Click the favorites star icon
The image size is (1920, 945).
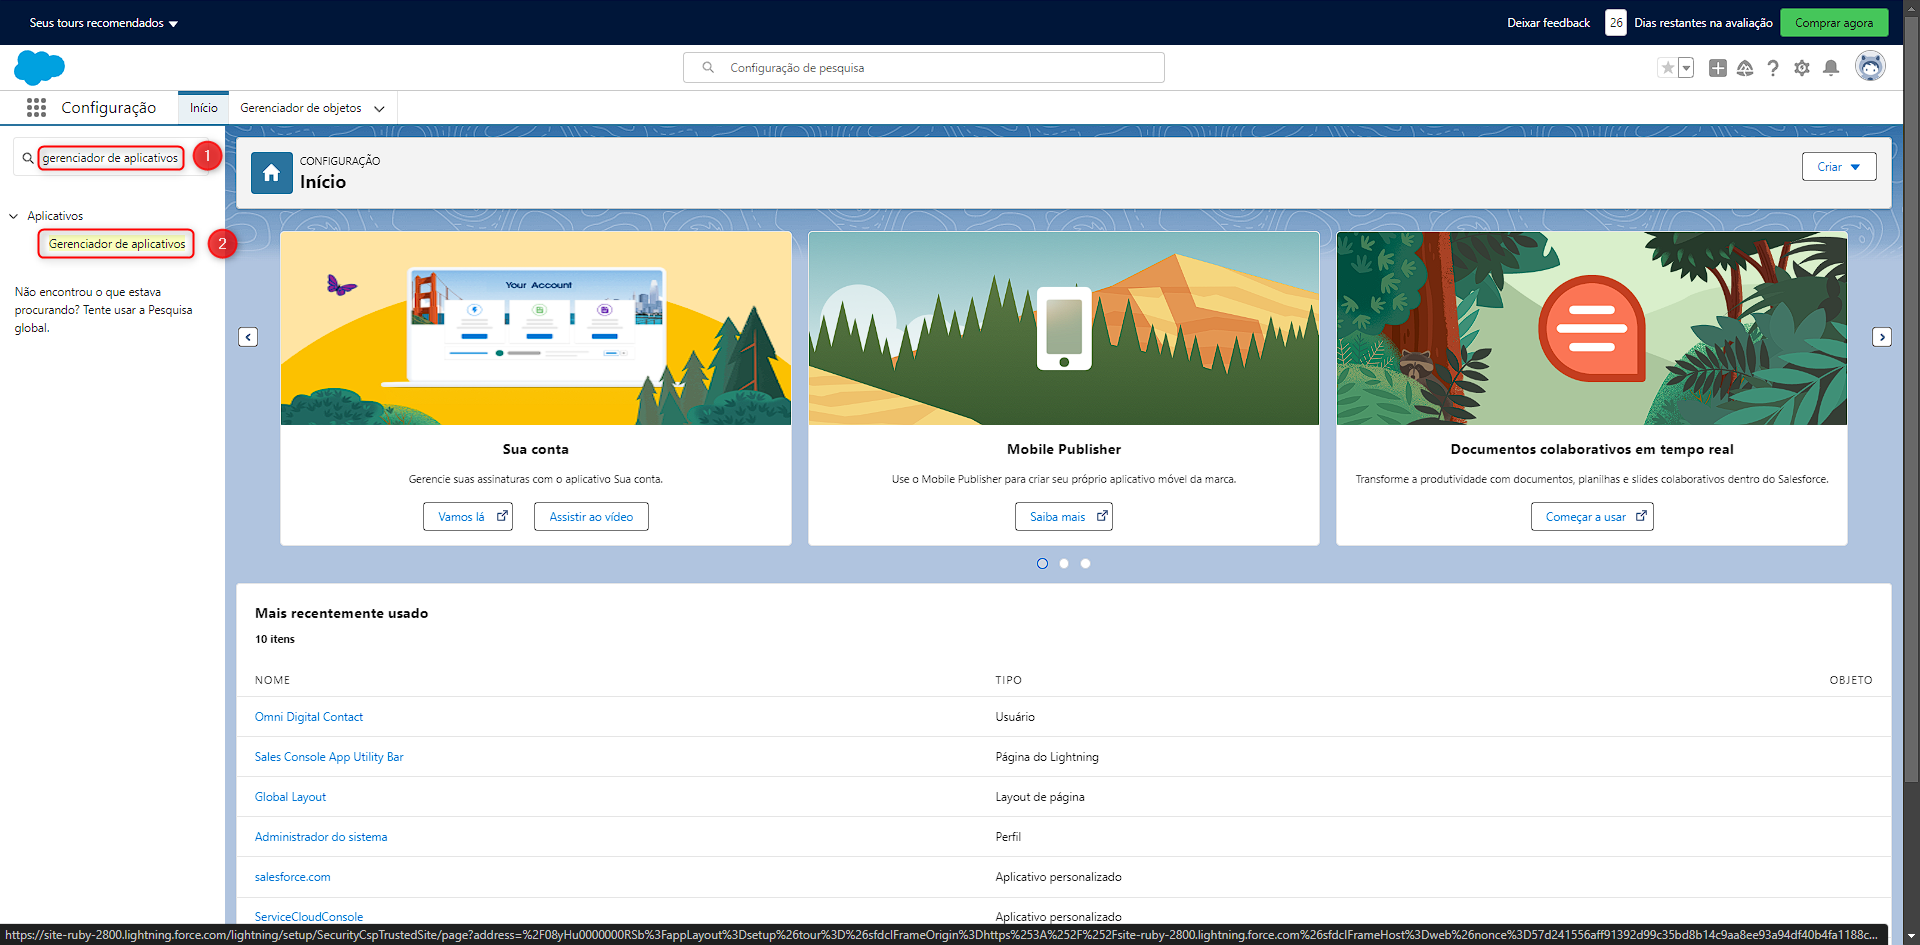tap(1667, 68)
